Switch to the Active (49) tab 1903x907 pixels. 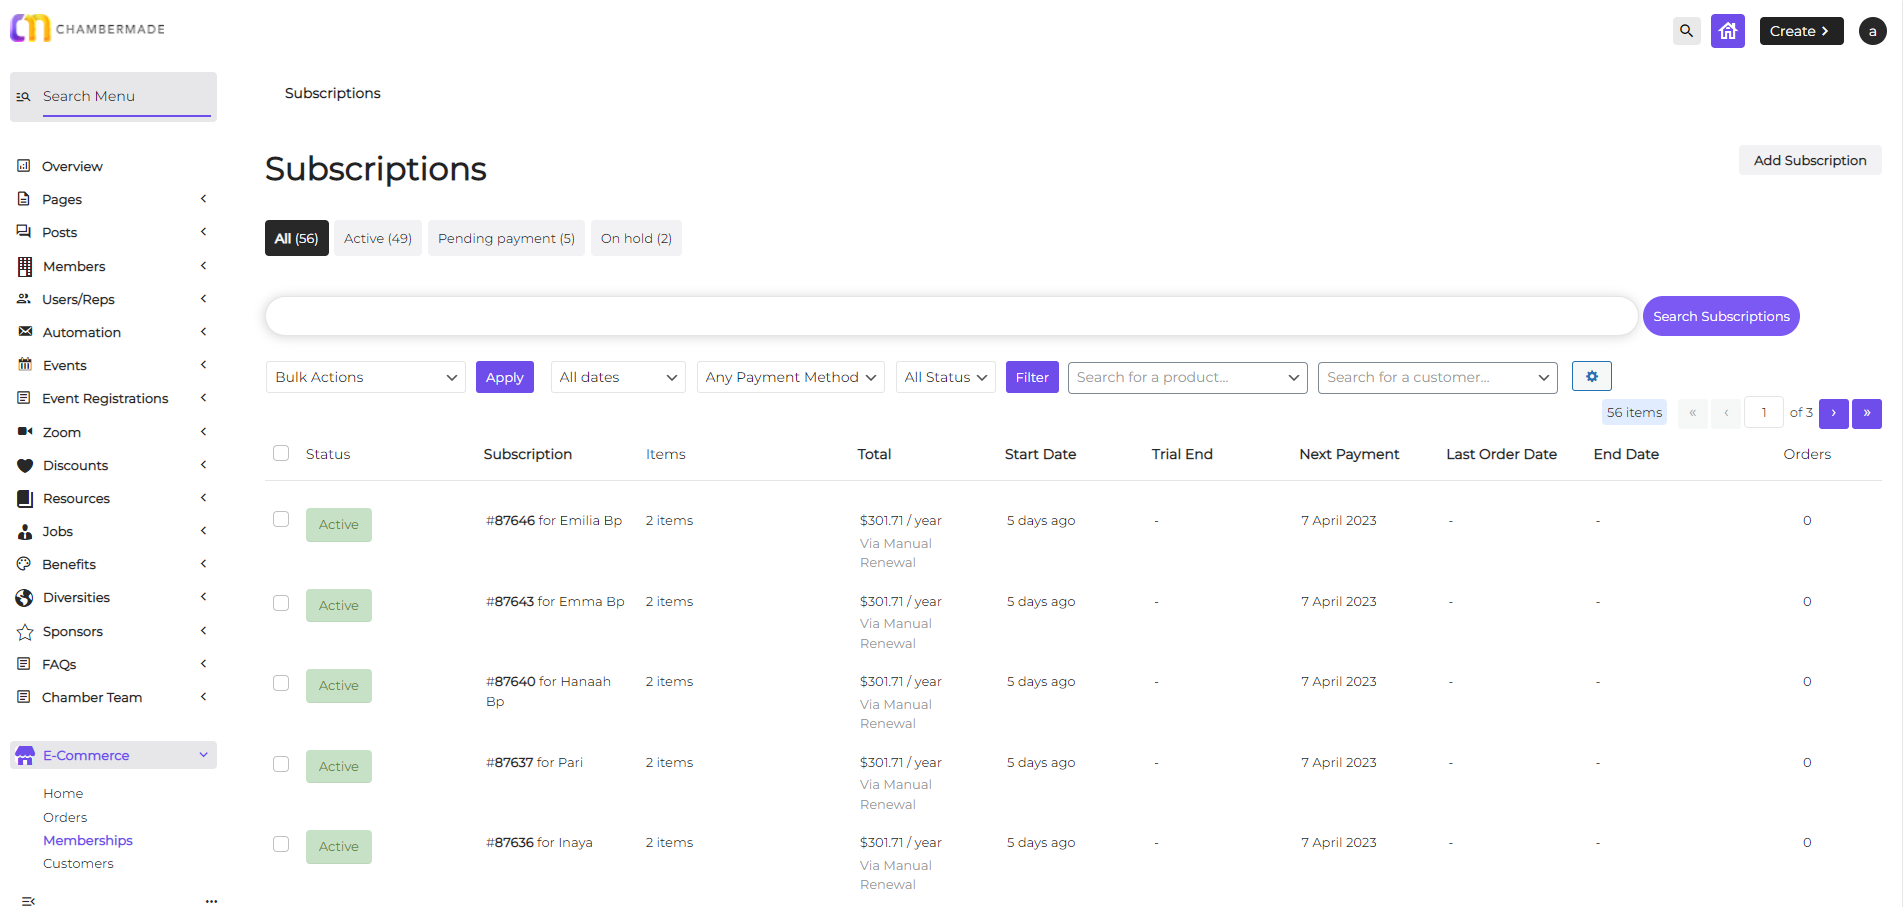[x=377, y=238]
